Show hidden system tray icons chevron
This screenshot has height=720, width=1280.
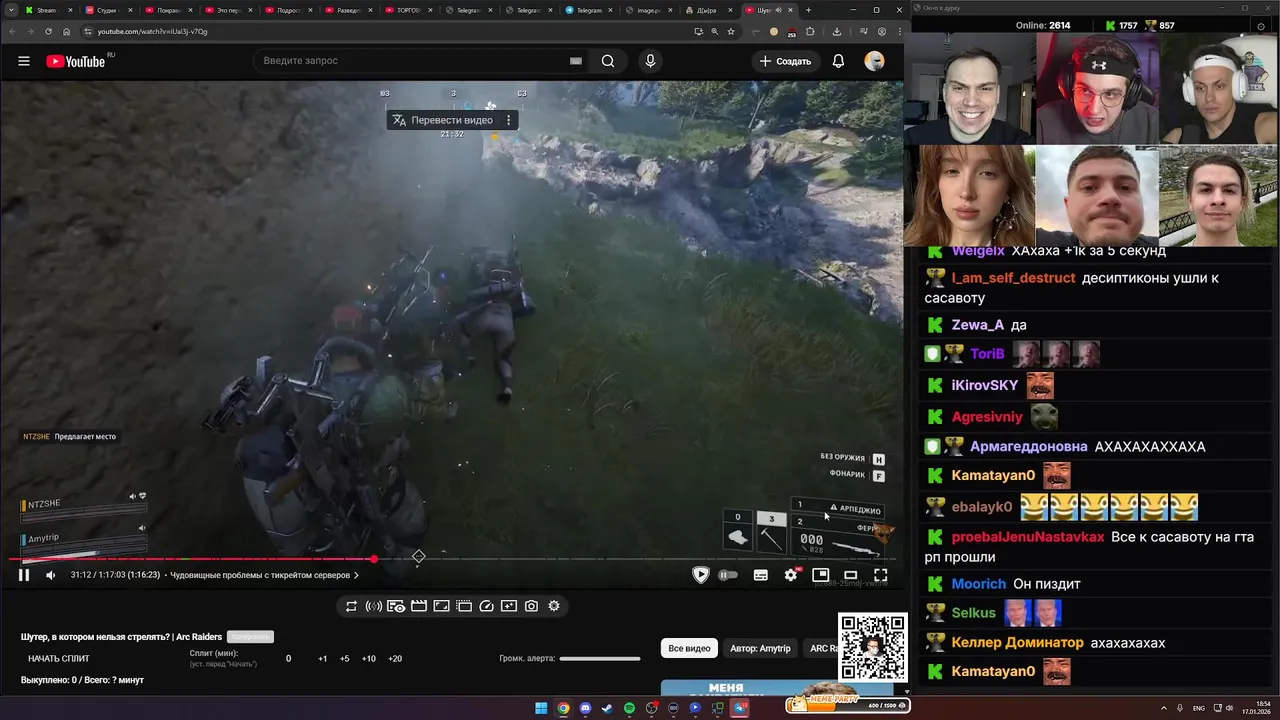tap(1164, 708)
